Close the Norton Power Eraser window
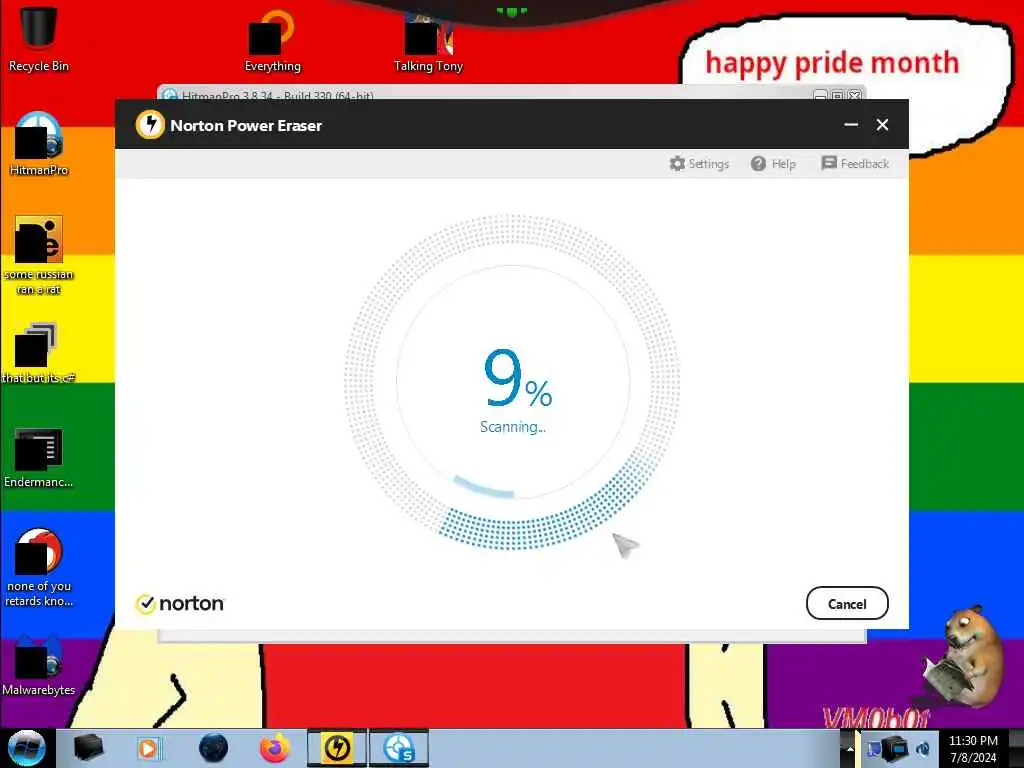 point(882,125)
